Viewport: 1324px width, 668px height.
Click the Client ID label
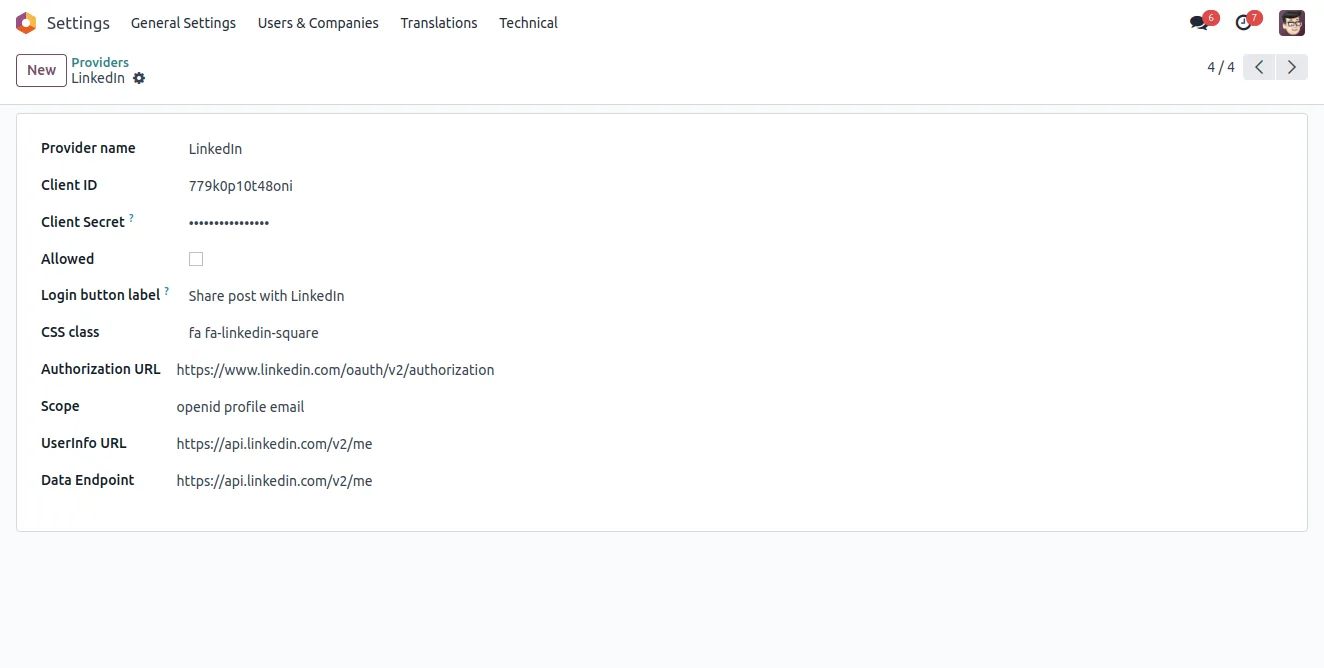[69, 185]
